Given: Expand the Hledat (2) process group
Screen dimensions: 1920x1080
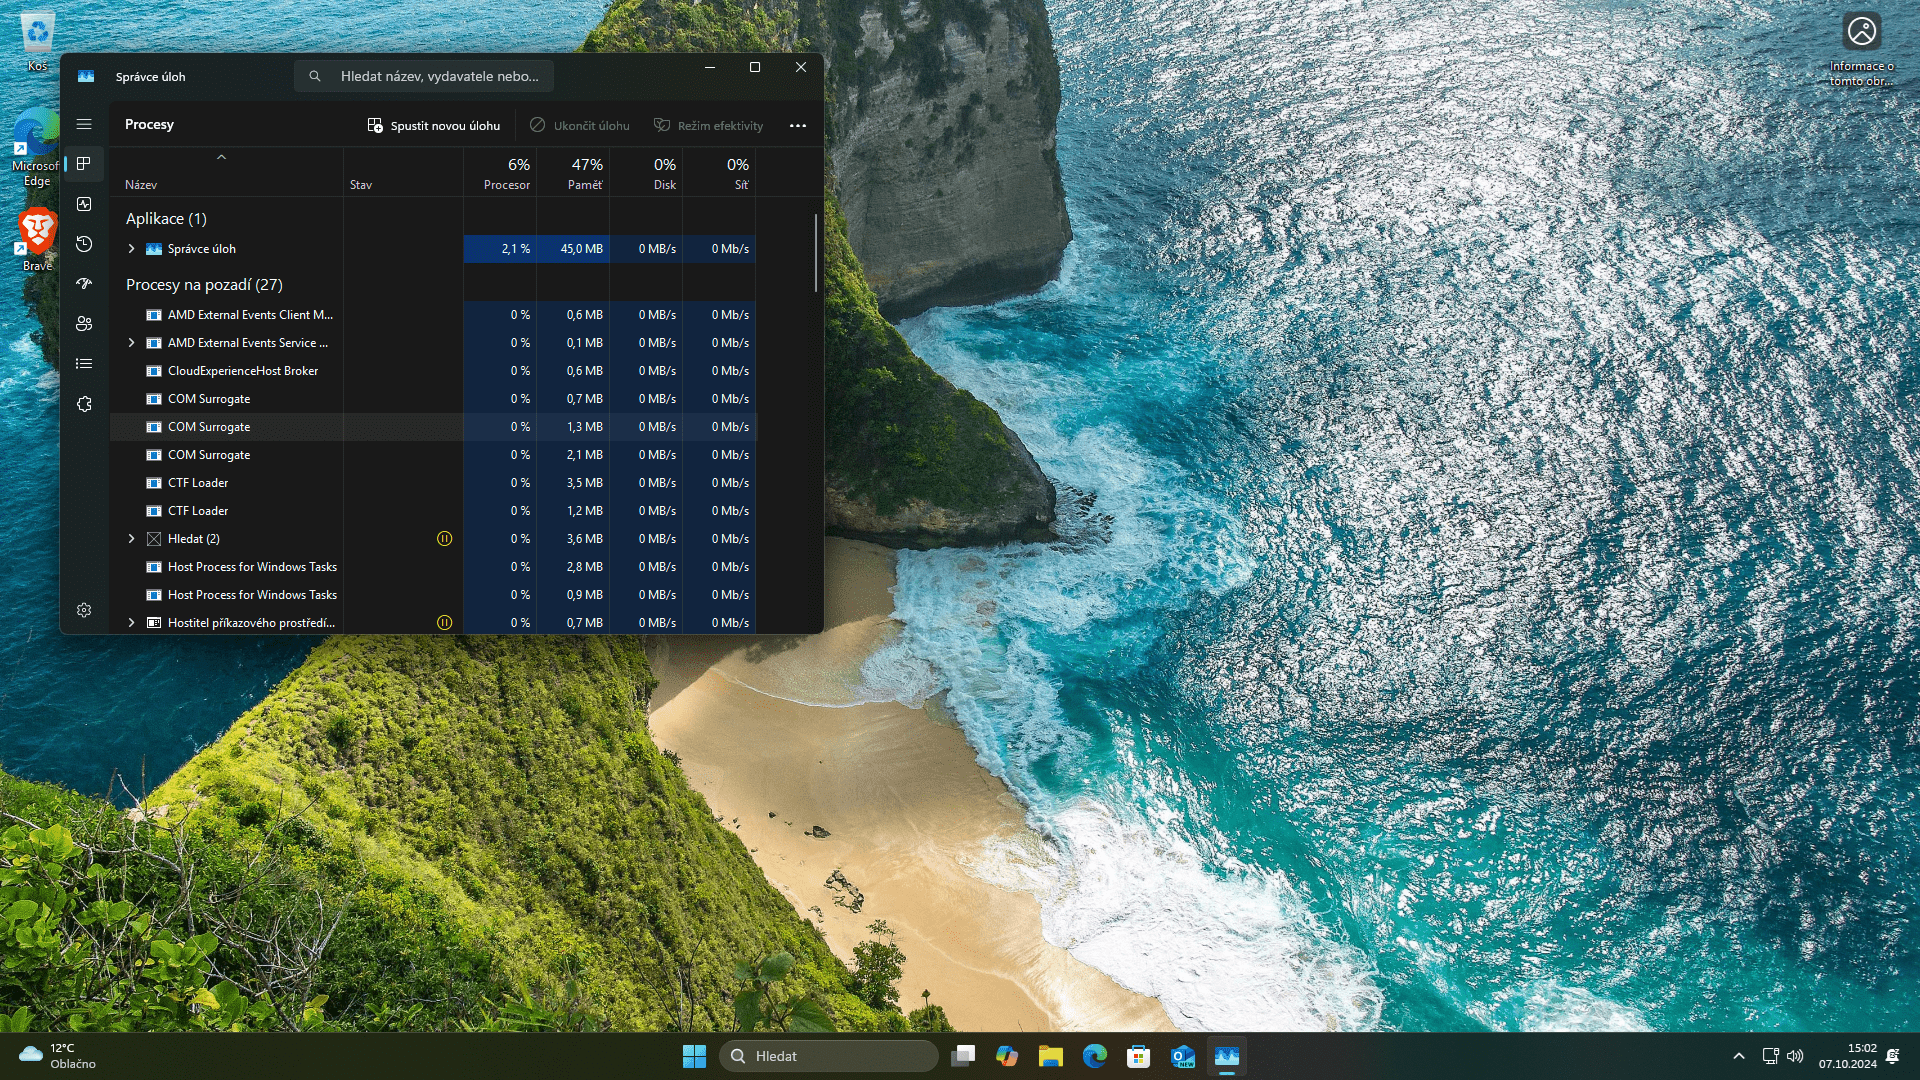Looking at the screenshot, I should (131, 538).
